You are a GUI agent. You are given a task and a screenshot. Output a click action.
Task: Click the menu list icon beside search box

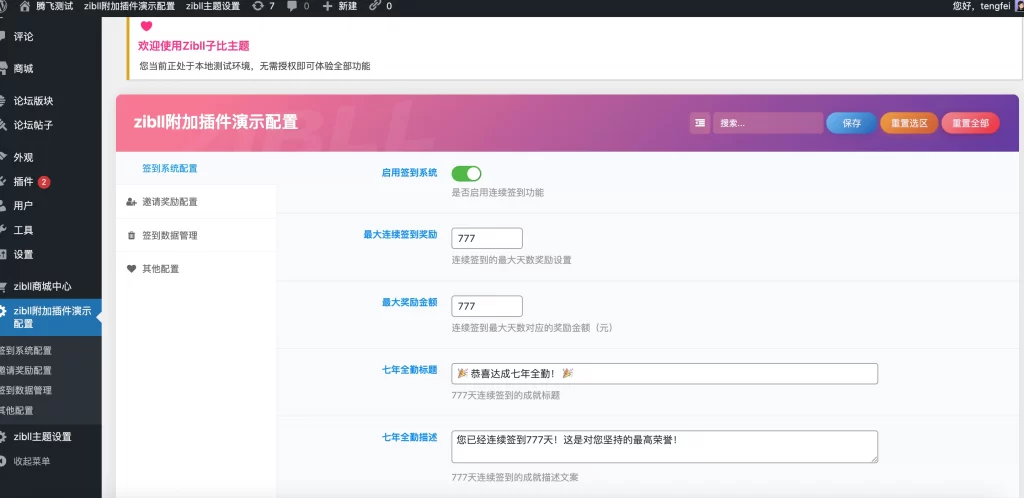700,123
